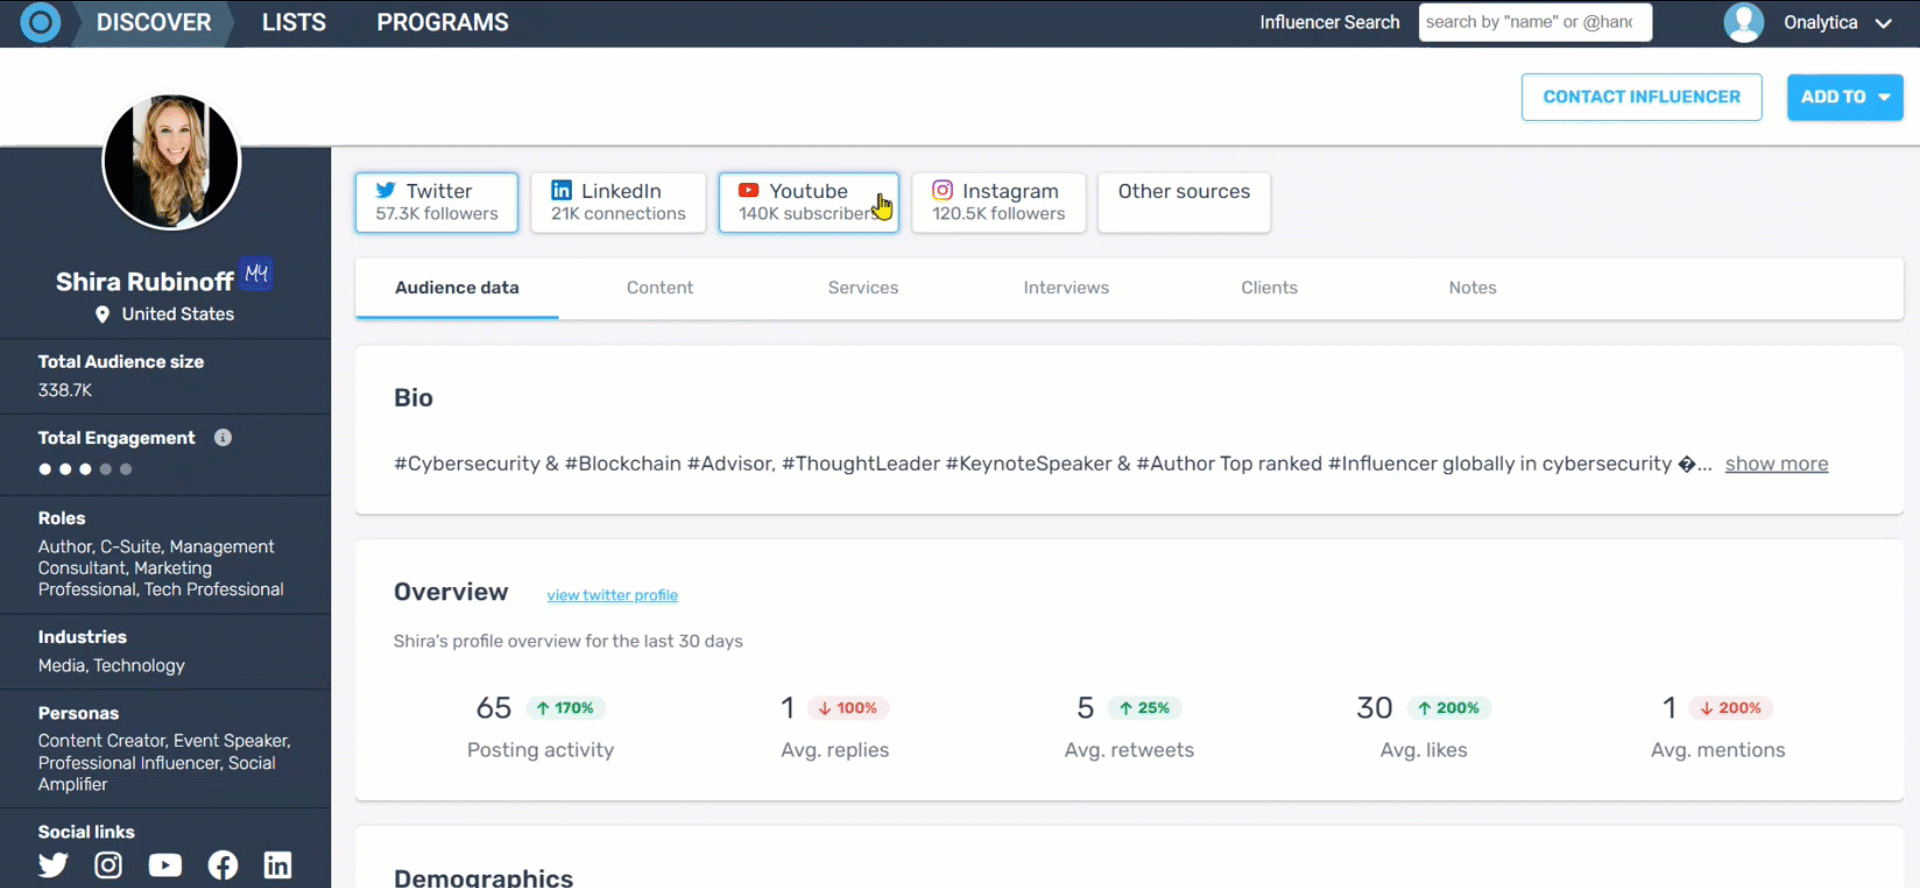Select the Youtube 140K subscribers source

808,202
